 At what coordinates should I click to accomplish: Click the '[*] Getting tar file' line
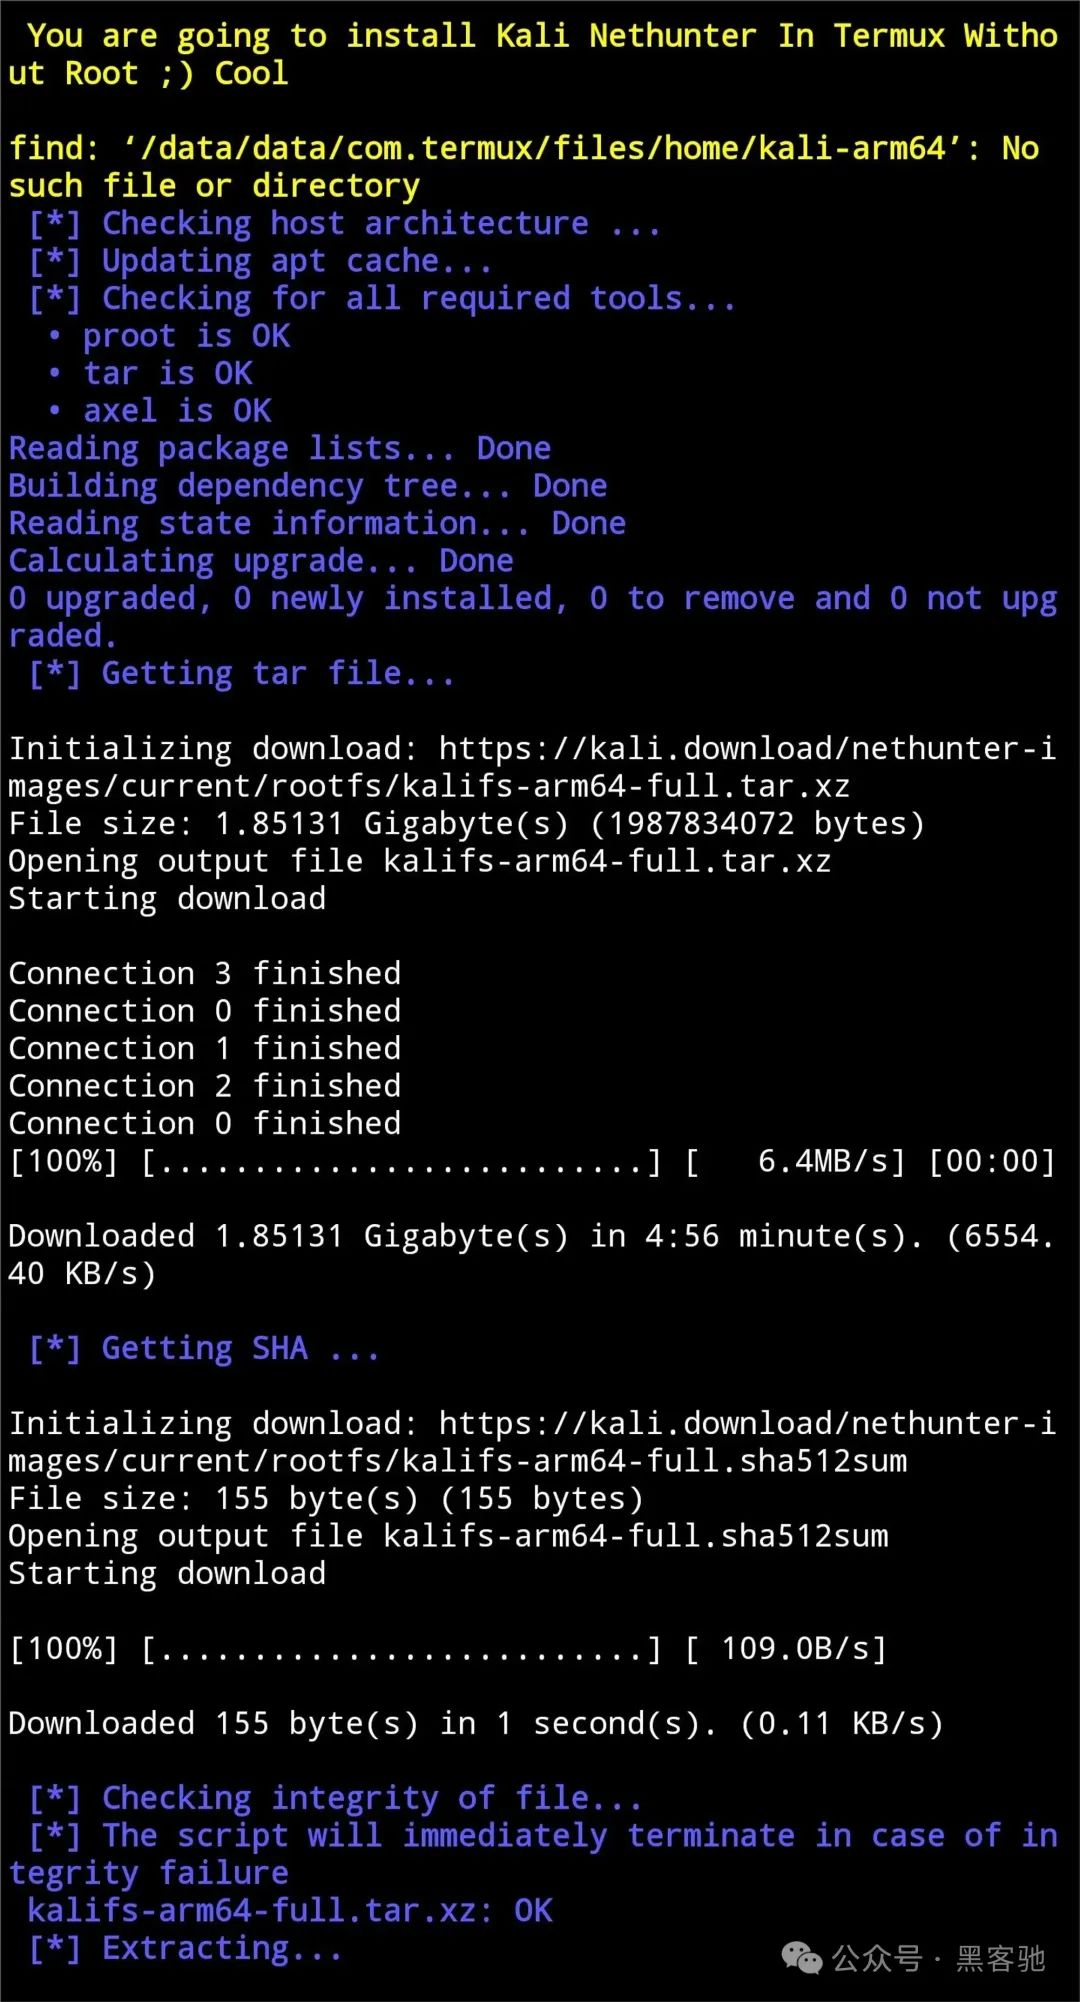click(241, 673)
